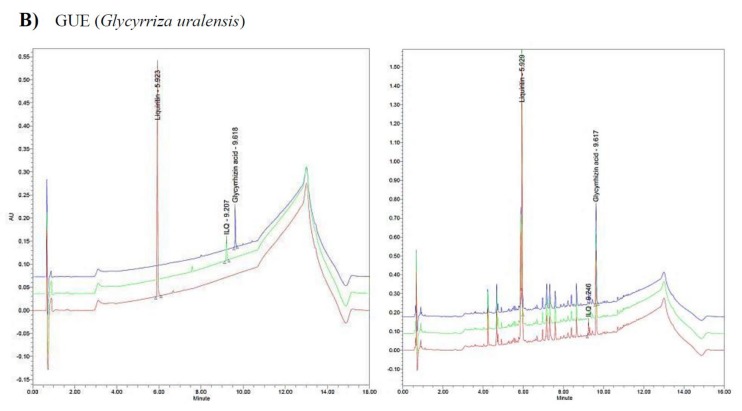The image size is (742, 411).
Task: Click the Minute x-axis label of right chart
Action: coord(564,398)
